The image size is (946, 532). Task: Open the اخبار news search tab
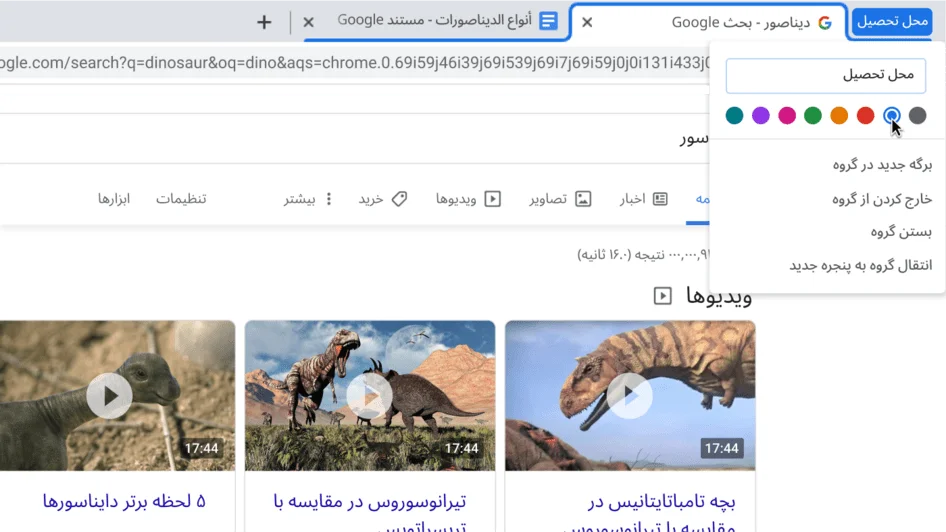click(643, 199)
